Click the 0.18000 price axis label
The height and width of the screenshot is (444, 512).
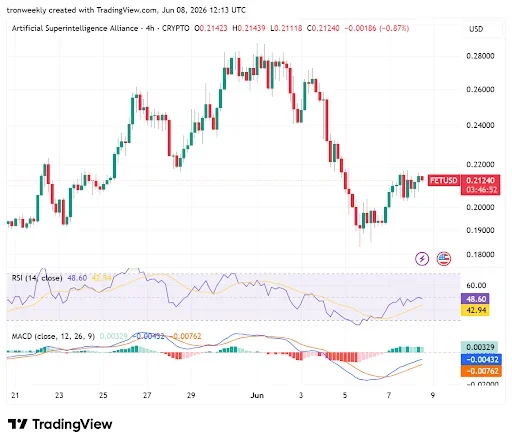coord(480,255)
